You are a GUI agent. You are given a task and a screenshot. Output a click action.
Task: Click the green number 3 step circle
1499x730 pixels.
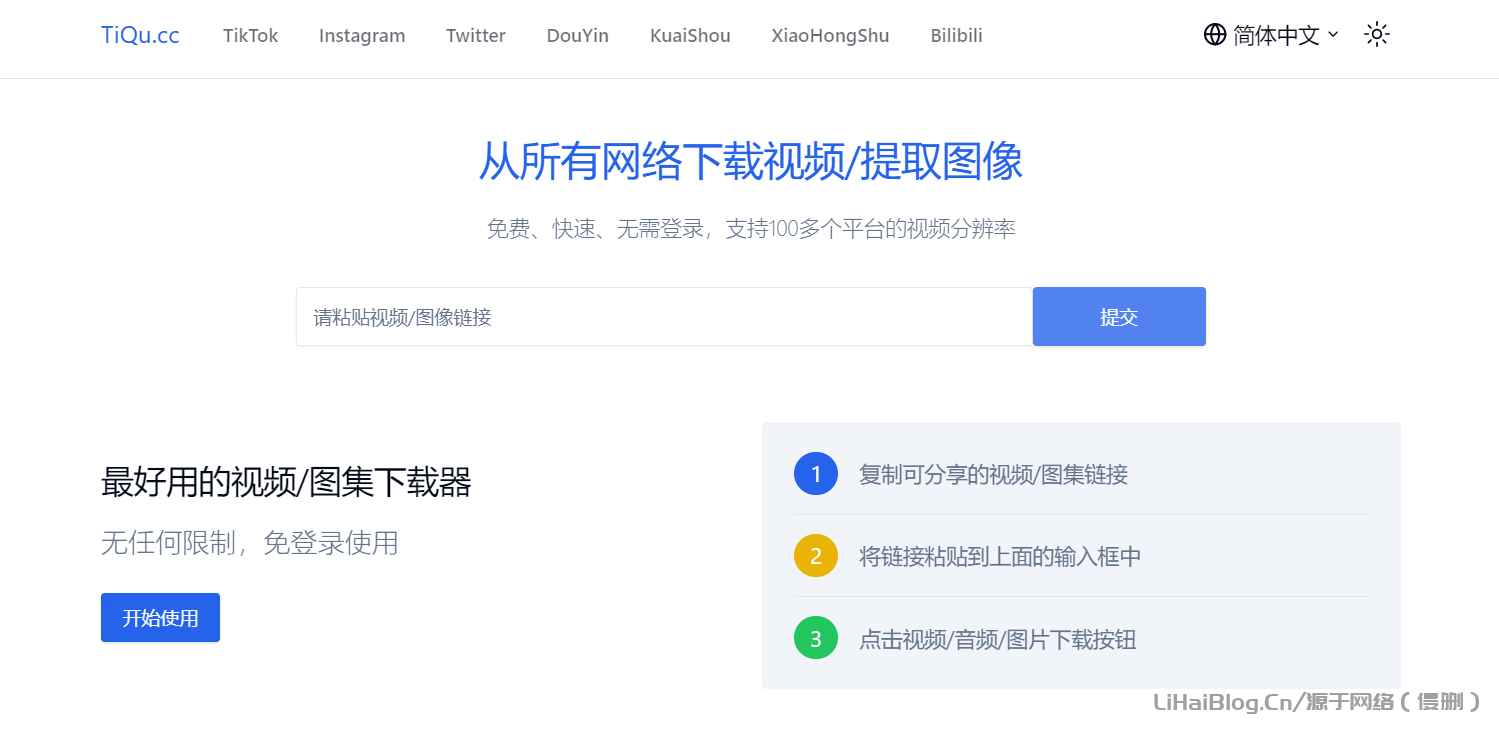click(x=815, y=639)
